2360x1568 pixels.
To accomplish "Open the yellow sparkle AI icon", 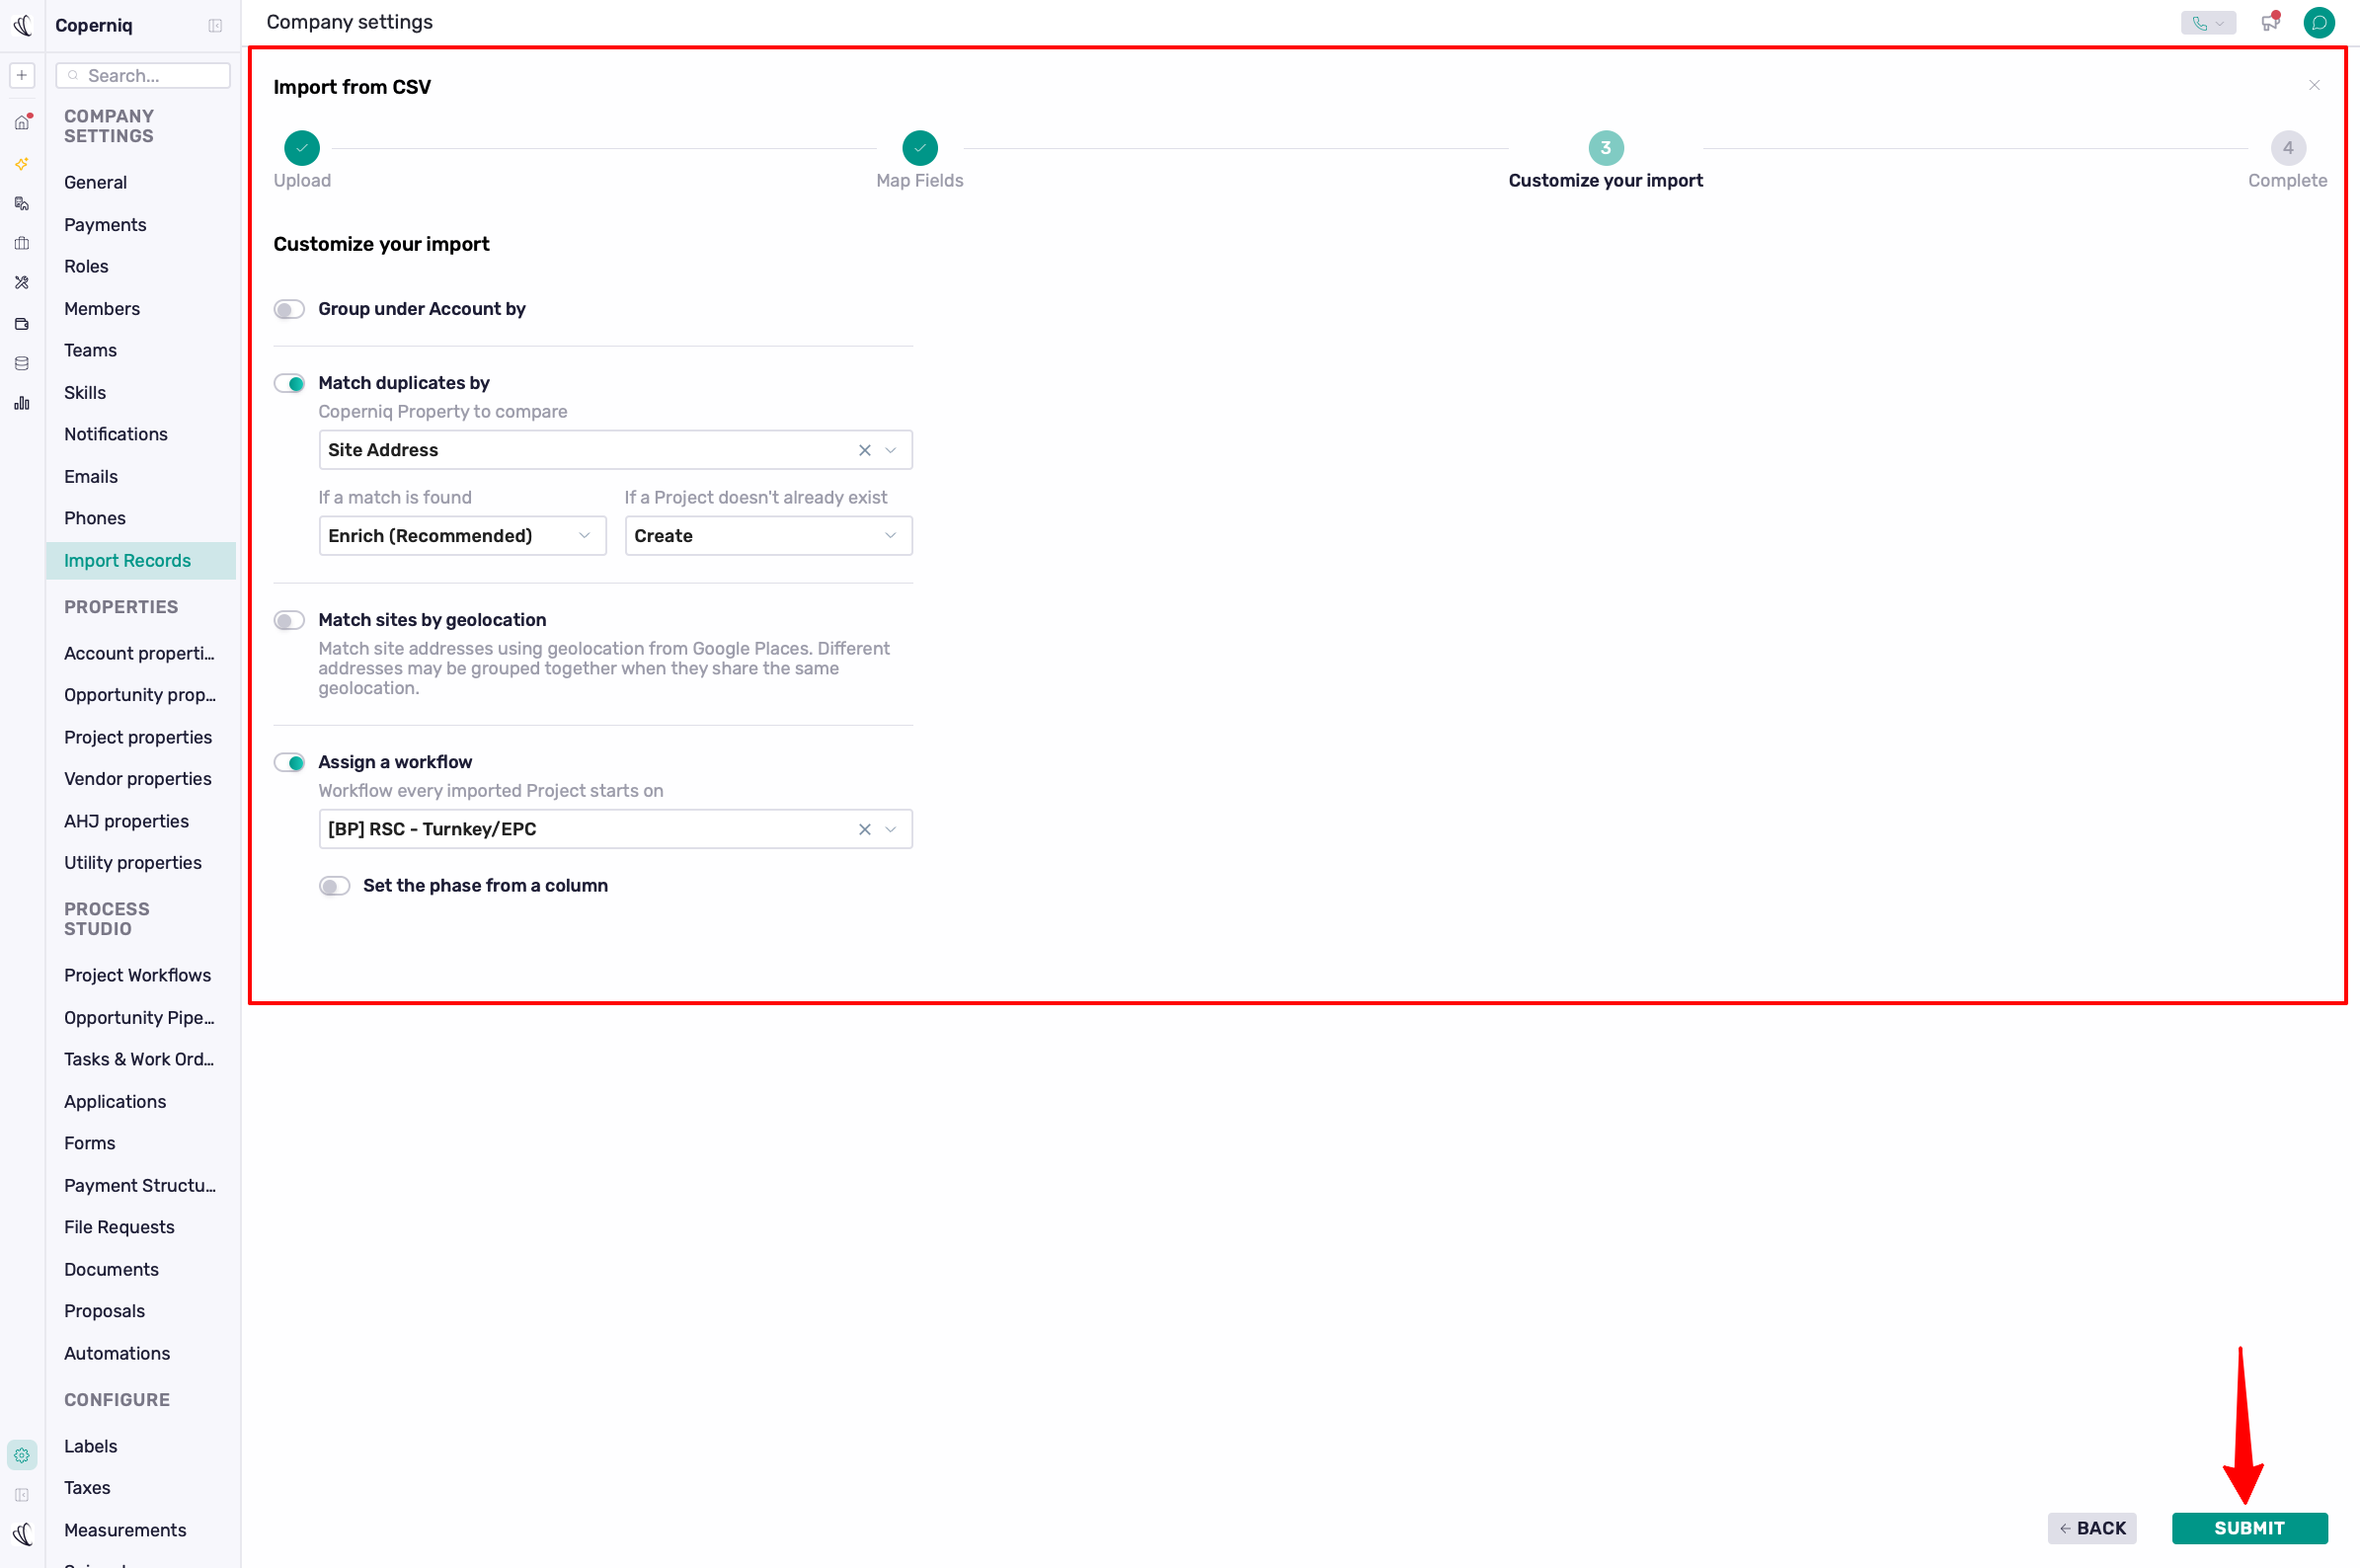I will coord(22,163).
